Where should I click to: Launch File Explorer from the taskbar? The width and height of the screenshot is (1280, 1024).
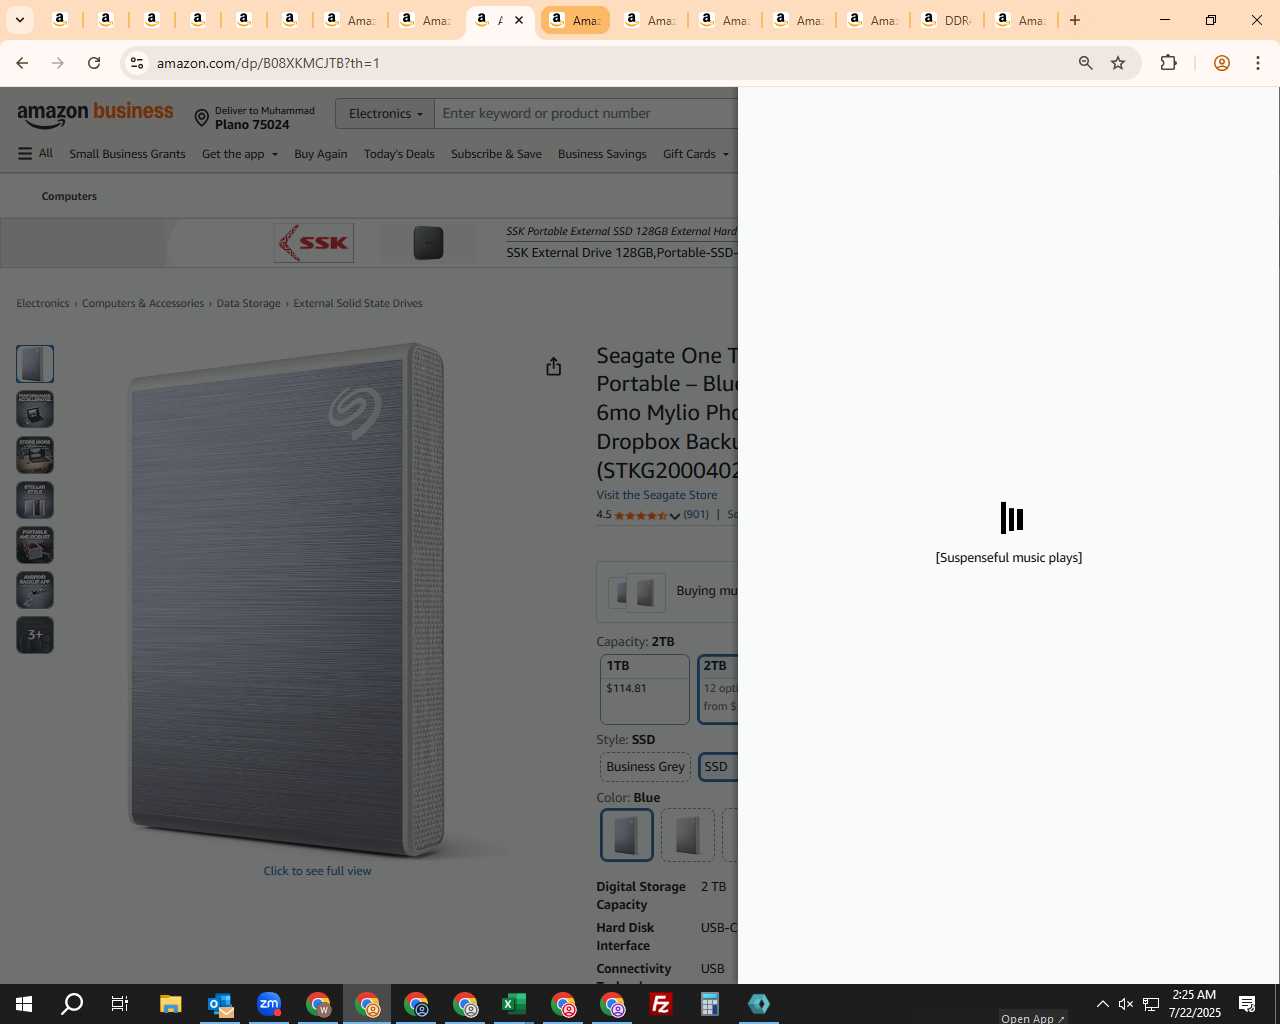pos(170,1004)
